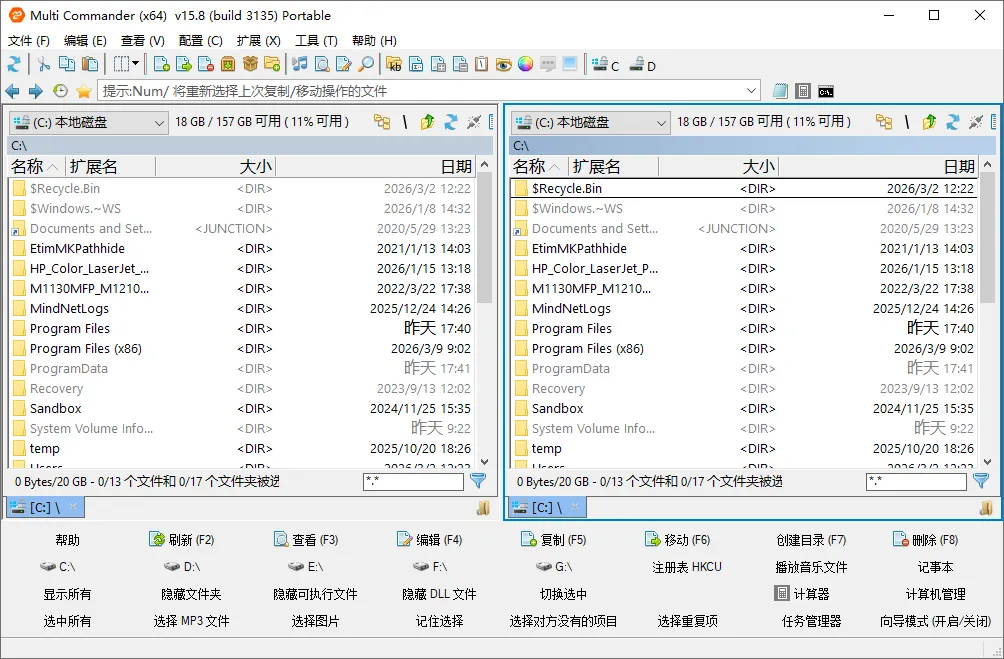The height and width of the screenshot is (659, 1004).
Task: Open the 配置 (C) menu
Action: tap(200, 40)
